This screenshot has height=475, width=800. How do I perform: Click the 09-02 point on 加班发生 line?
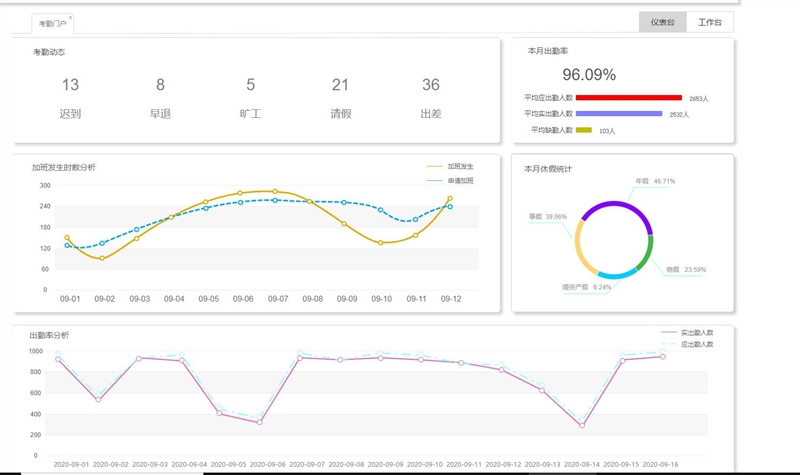click(x=101, y=258)
